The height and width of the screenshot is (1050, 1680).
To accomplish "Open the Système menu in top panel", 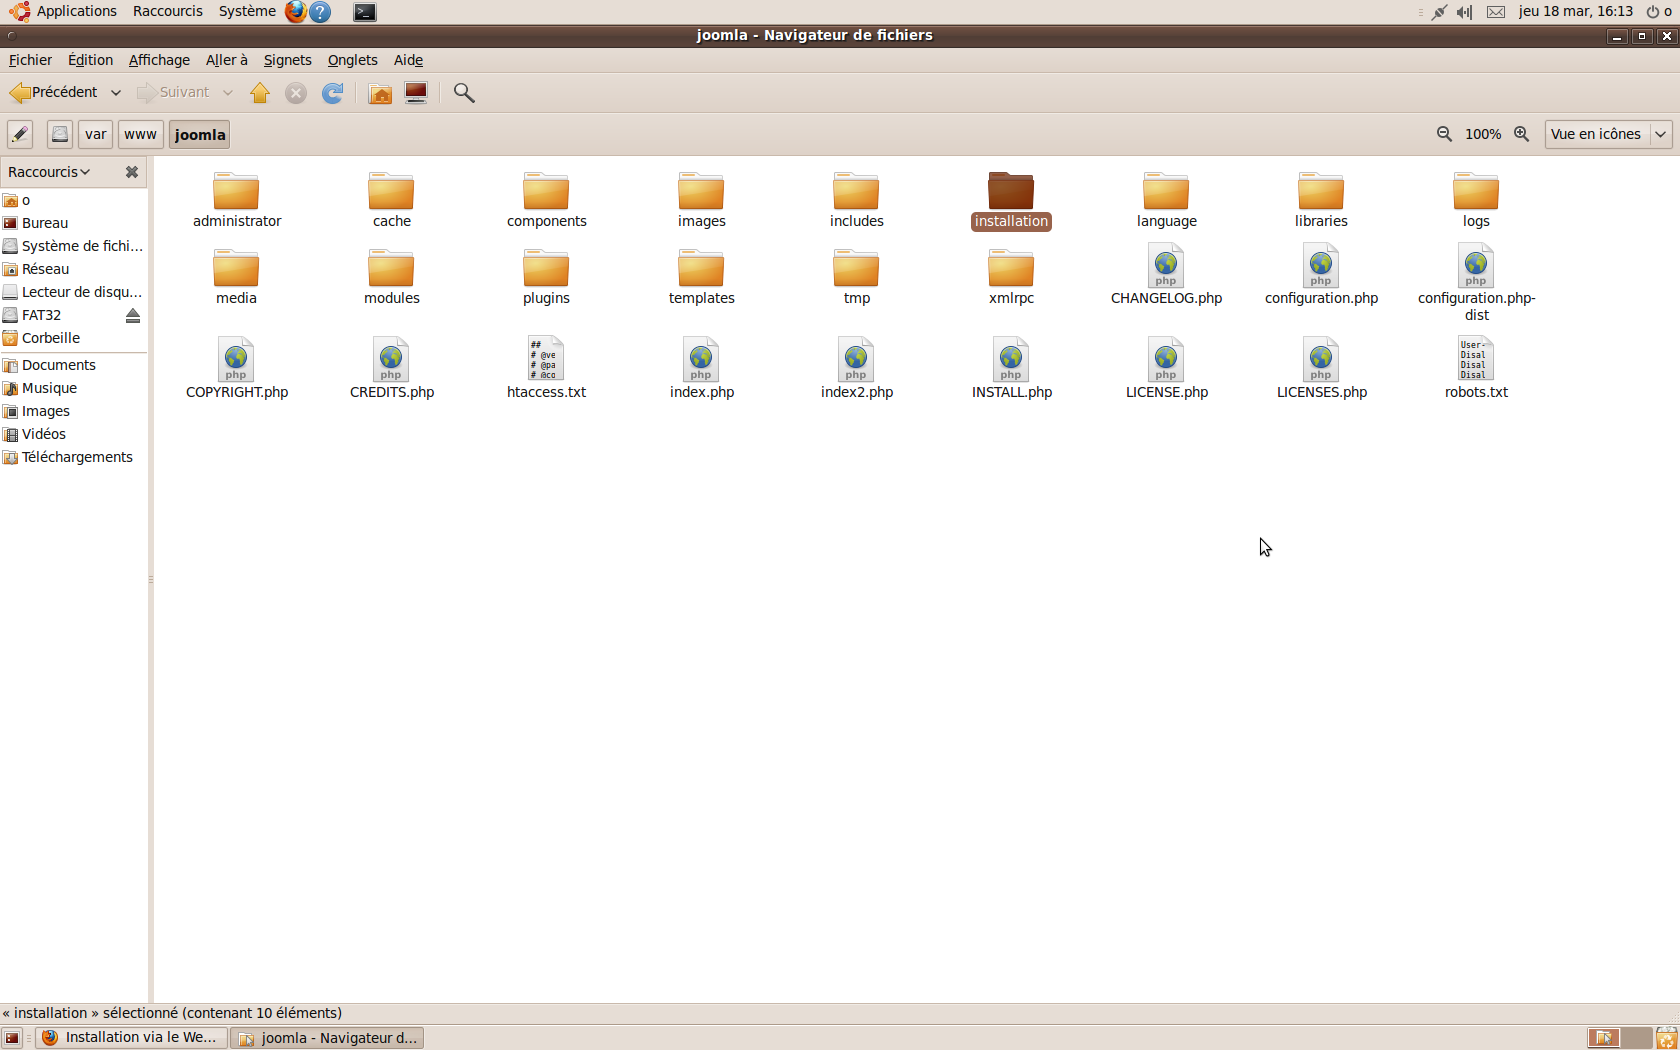I will tap(247, 11).
